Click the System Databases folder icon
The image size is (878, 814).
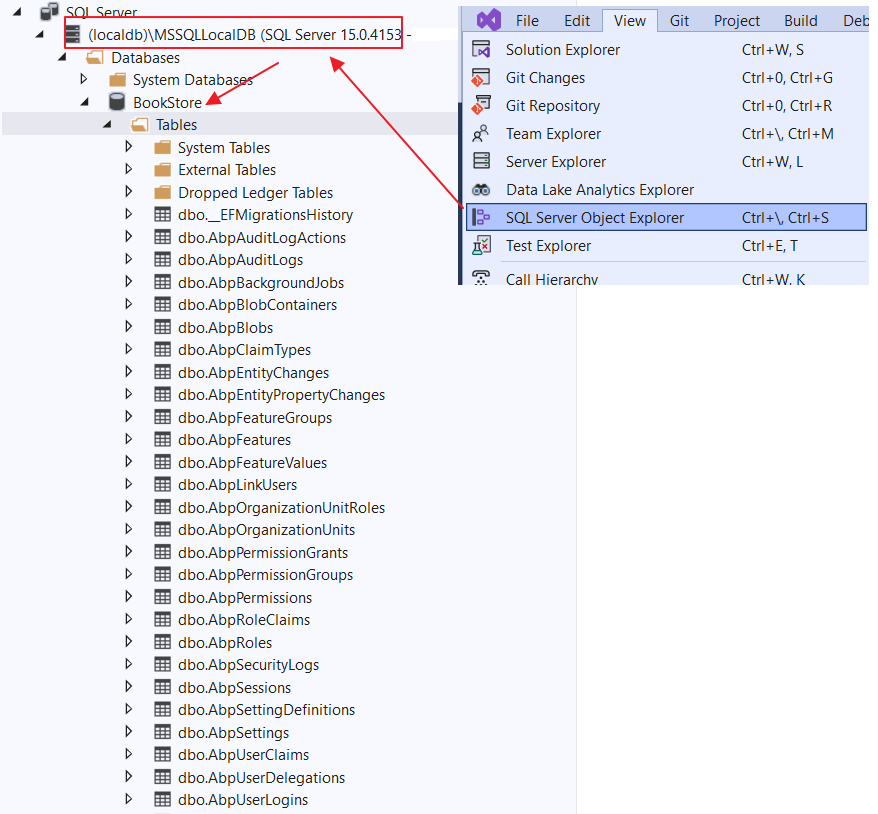tap(117, 80)
